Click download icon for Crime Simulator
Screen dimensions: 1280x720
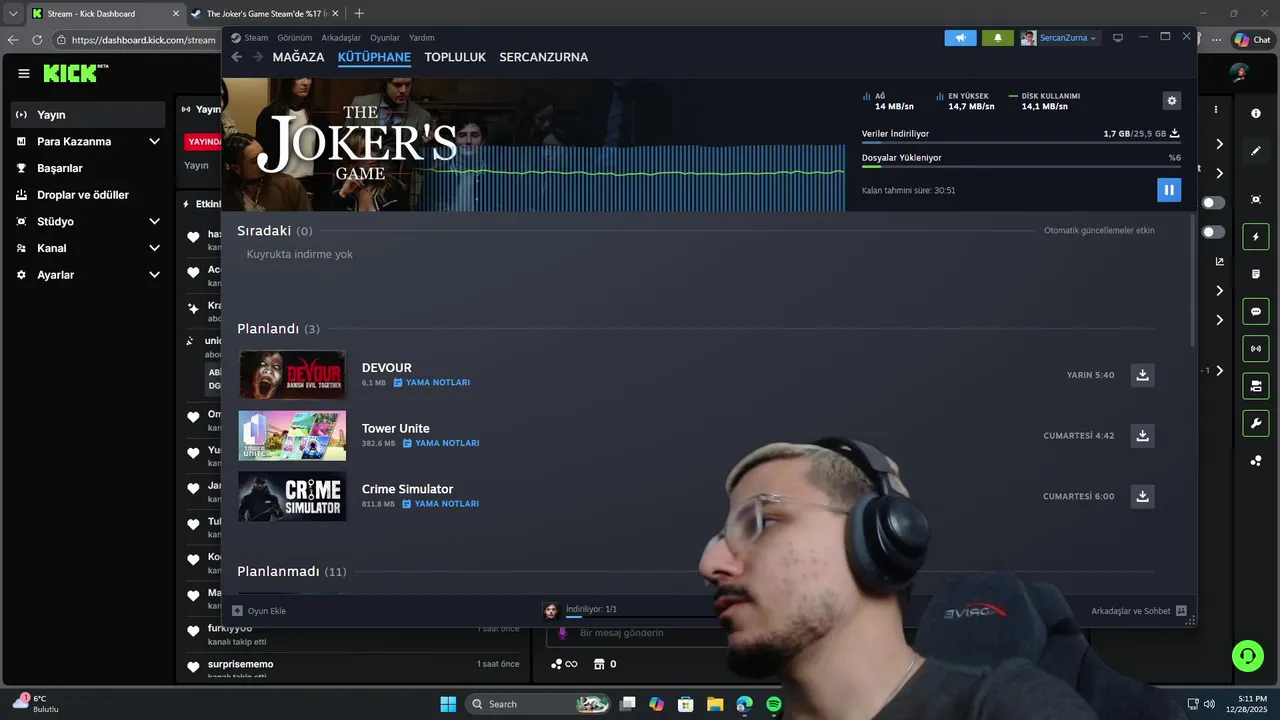pos(1142,496)
